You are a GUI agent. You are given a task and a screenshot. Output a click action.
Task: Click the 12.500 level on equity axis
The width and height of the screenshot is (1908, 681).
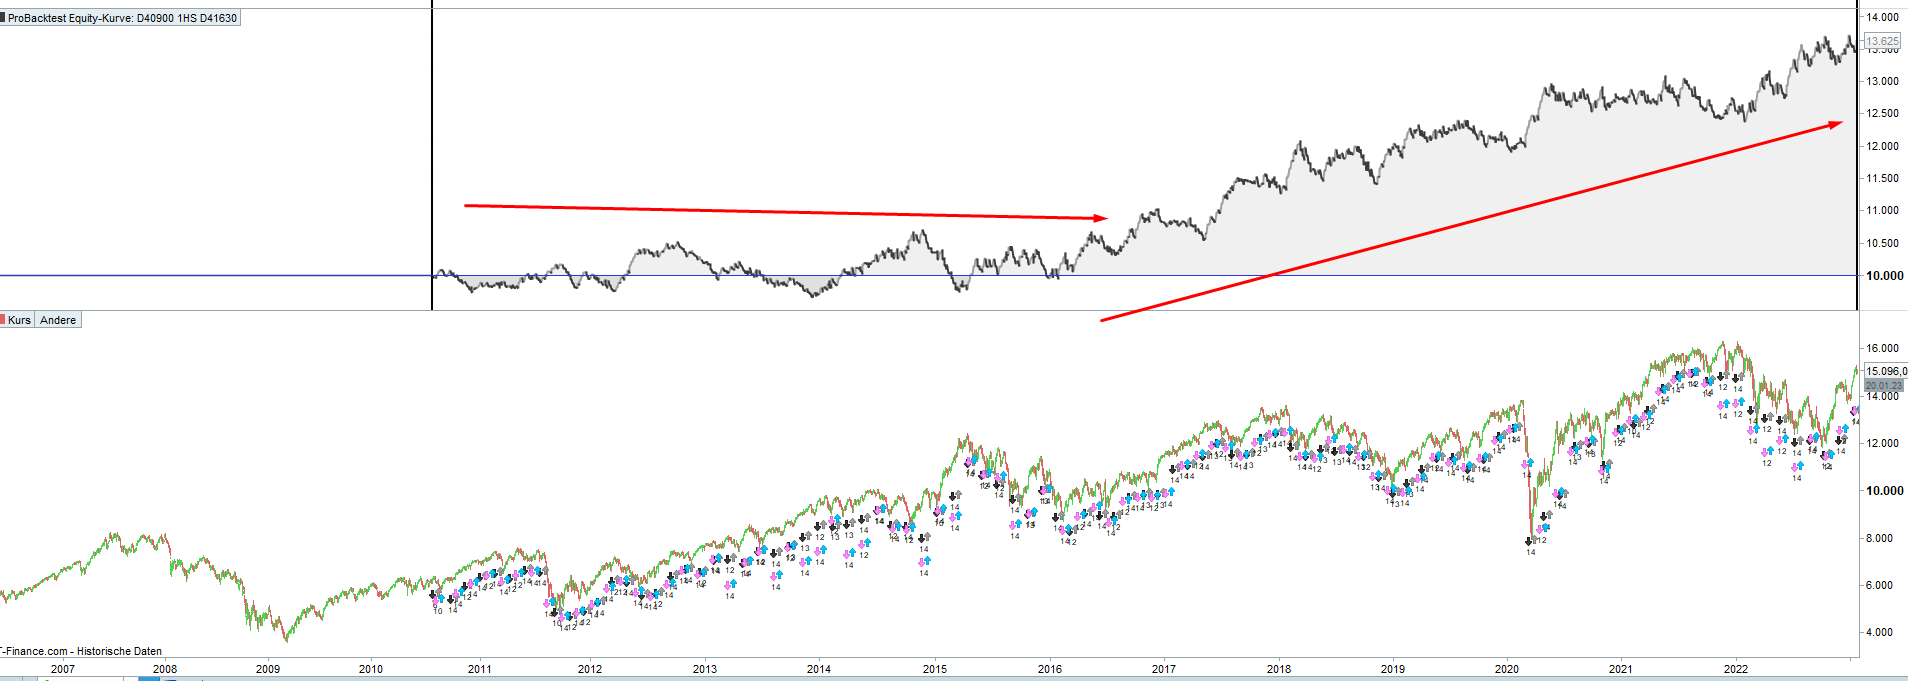(x=1883, y=113)
